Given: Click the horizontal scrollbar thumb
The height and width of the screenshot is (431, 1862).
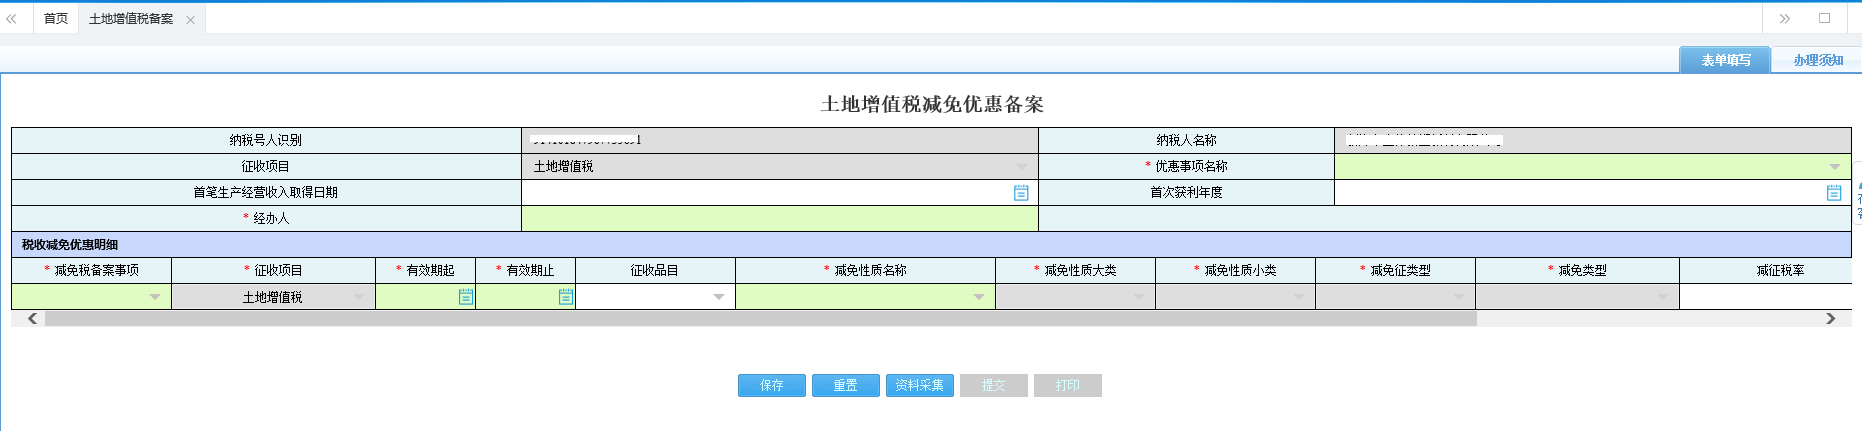Looking at the screenshot, I should pyautogui.click(x=760, y=319).
